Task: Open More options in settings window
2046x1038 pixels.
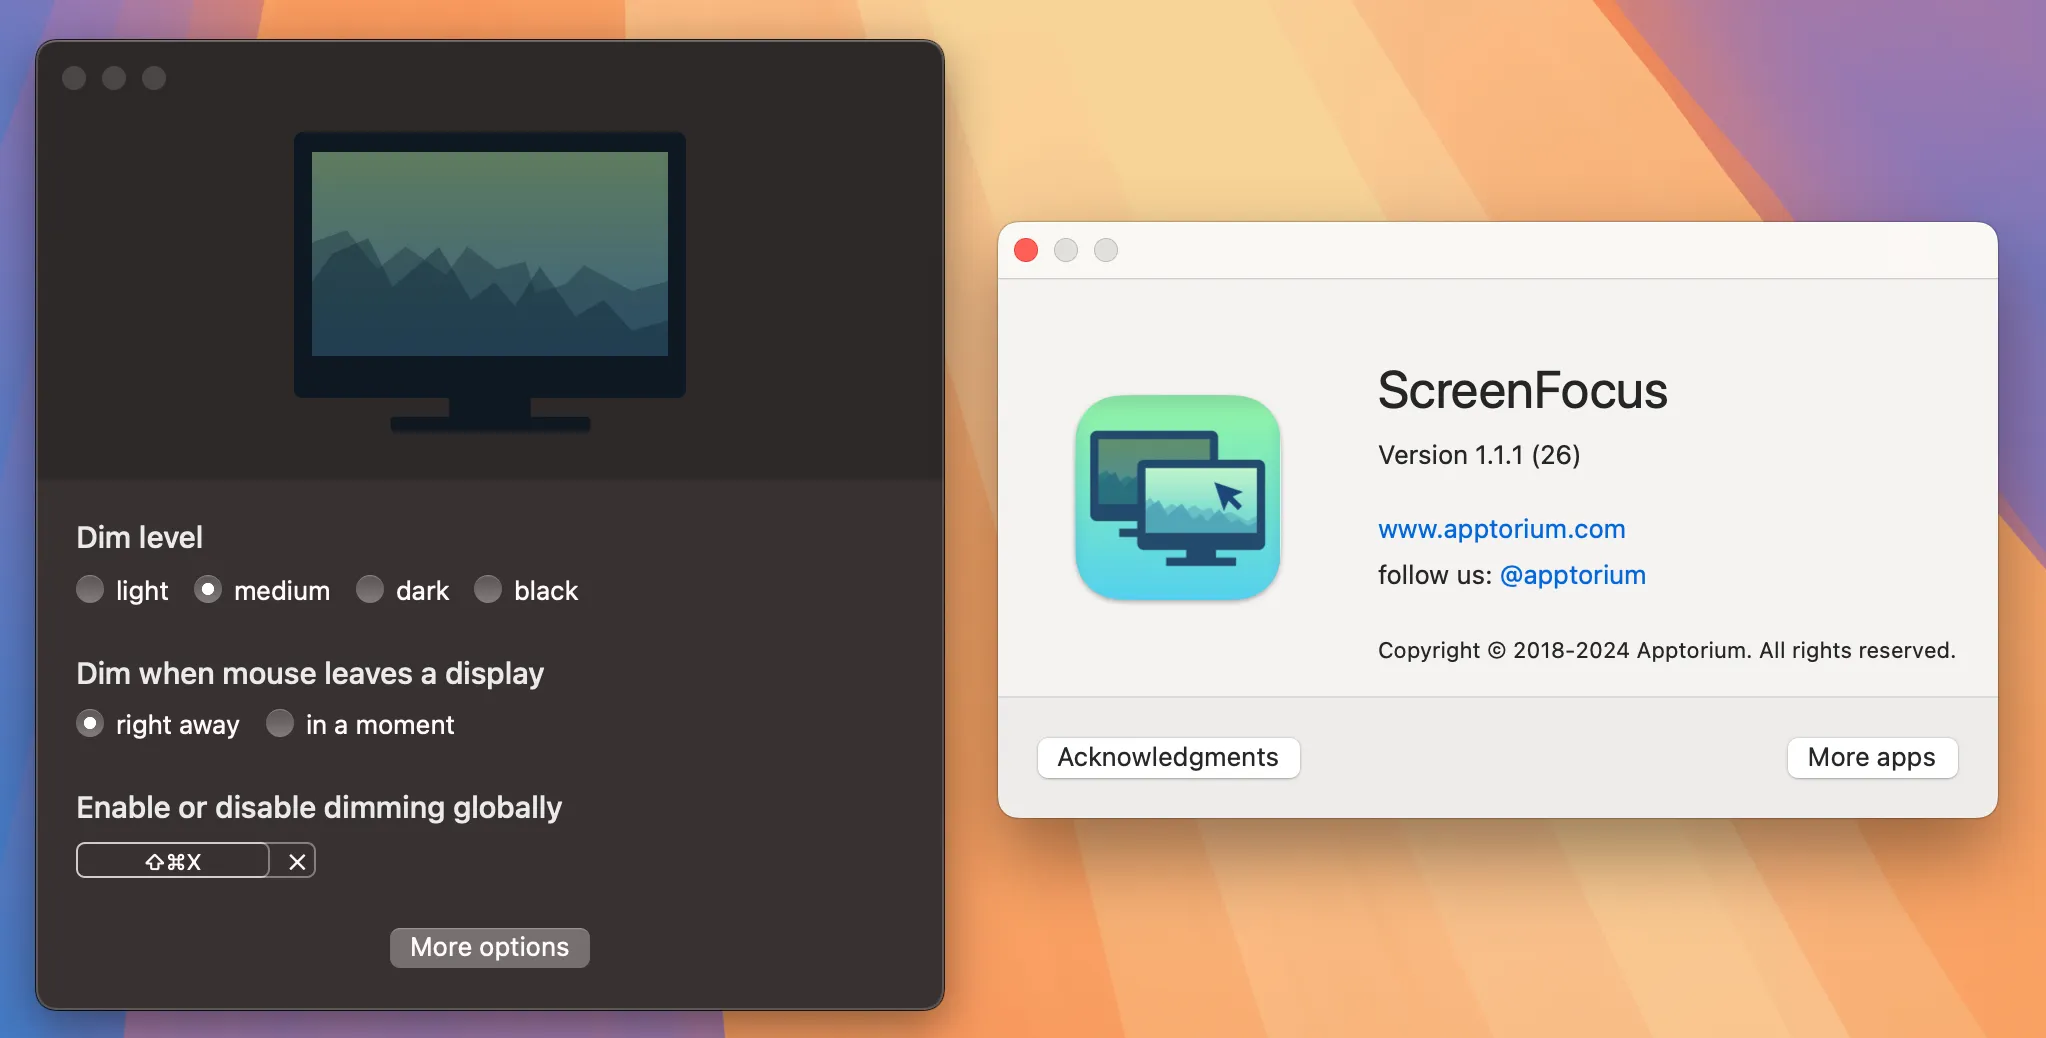Action: 490,947
